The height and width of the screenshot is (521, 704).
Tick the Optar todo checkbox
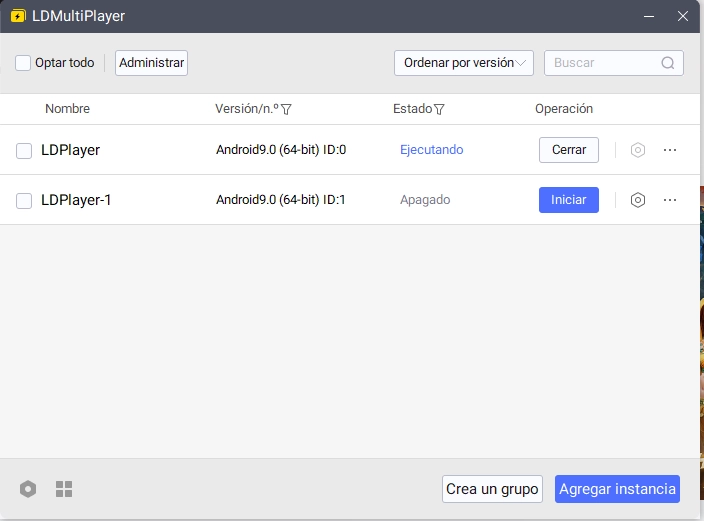(x=23, y=63)
